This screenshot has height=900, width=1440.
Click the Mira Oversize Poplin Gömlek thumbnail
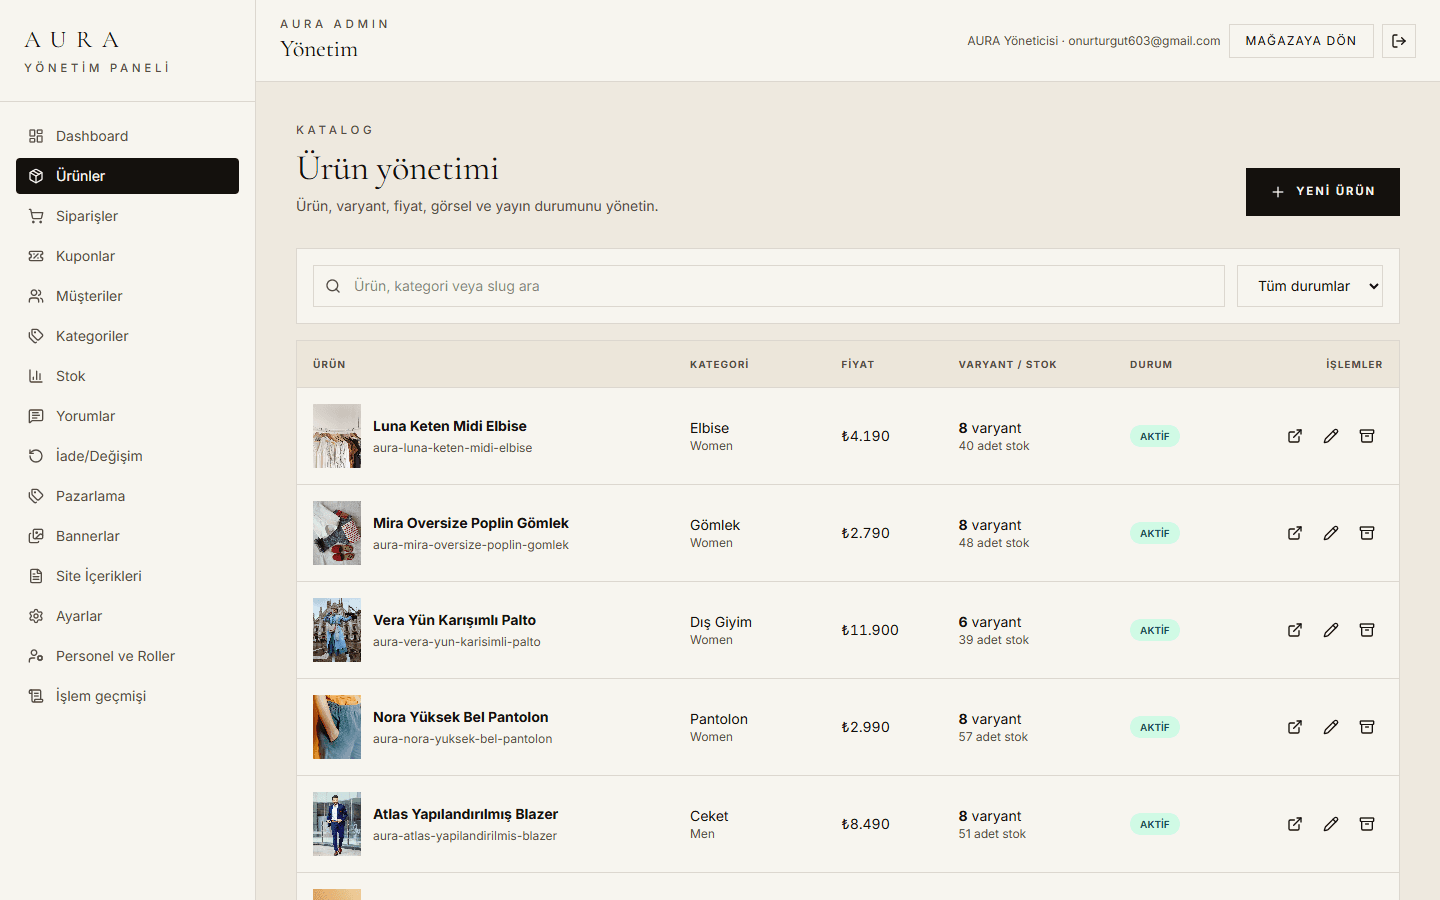pos(337,533)
